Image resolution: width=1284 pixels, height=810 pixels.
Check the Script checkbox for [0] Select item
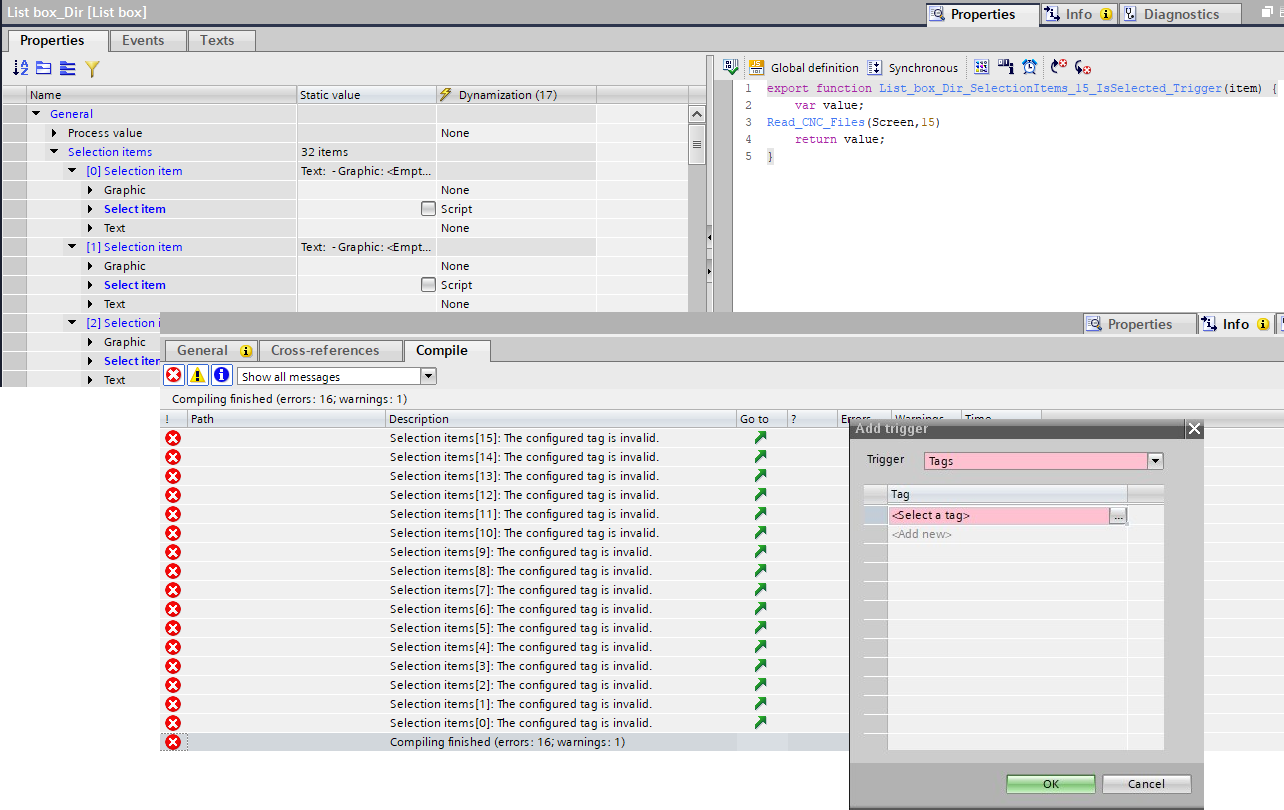428,209
